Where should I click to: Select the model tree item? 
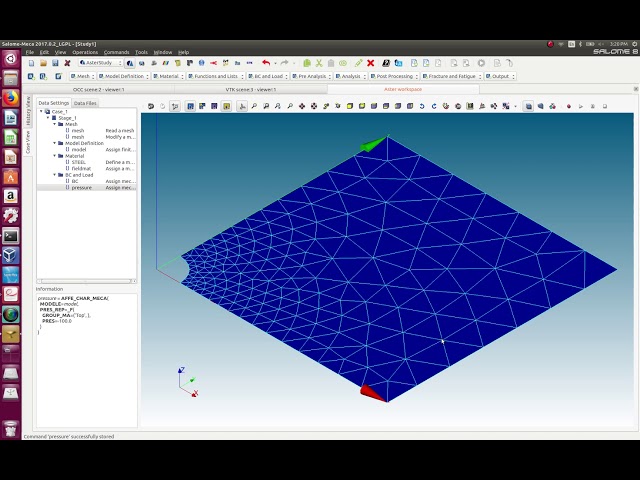click(x=79, y=150)
